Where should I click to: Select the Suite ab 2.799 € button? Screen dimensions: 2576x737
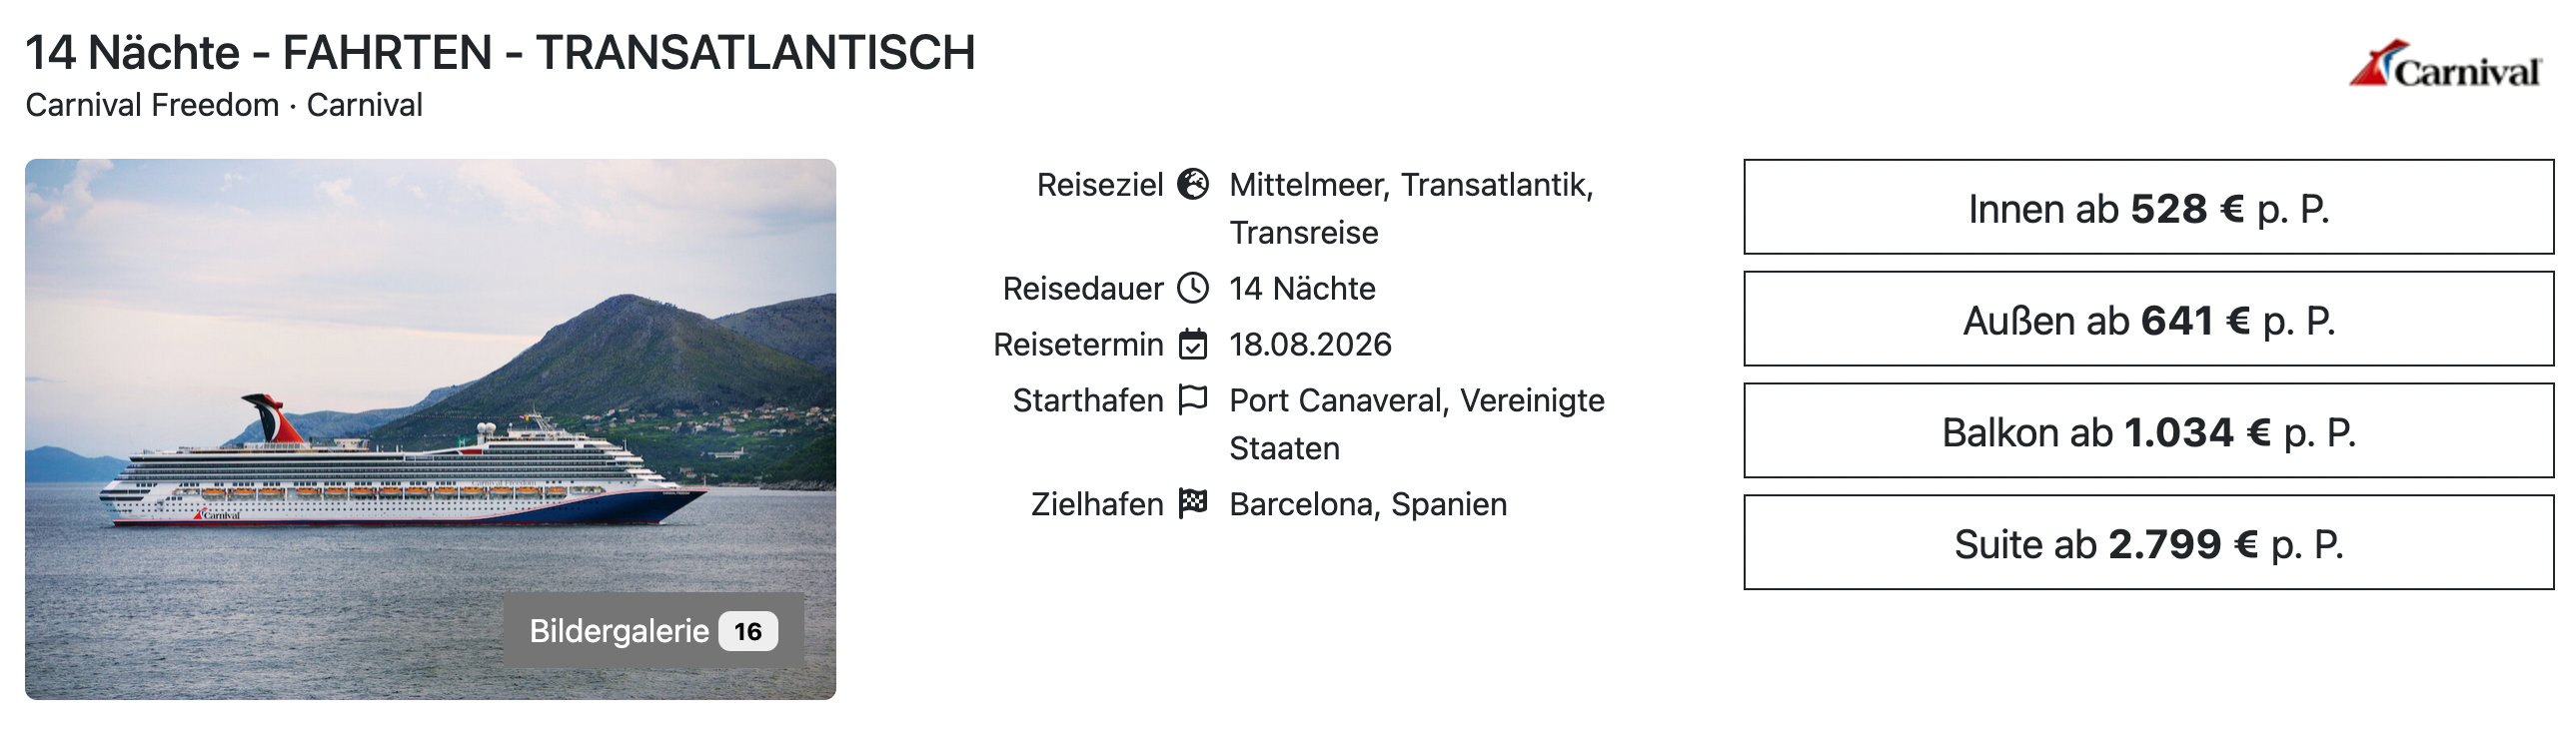point(2148,544)
